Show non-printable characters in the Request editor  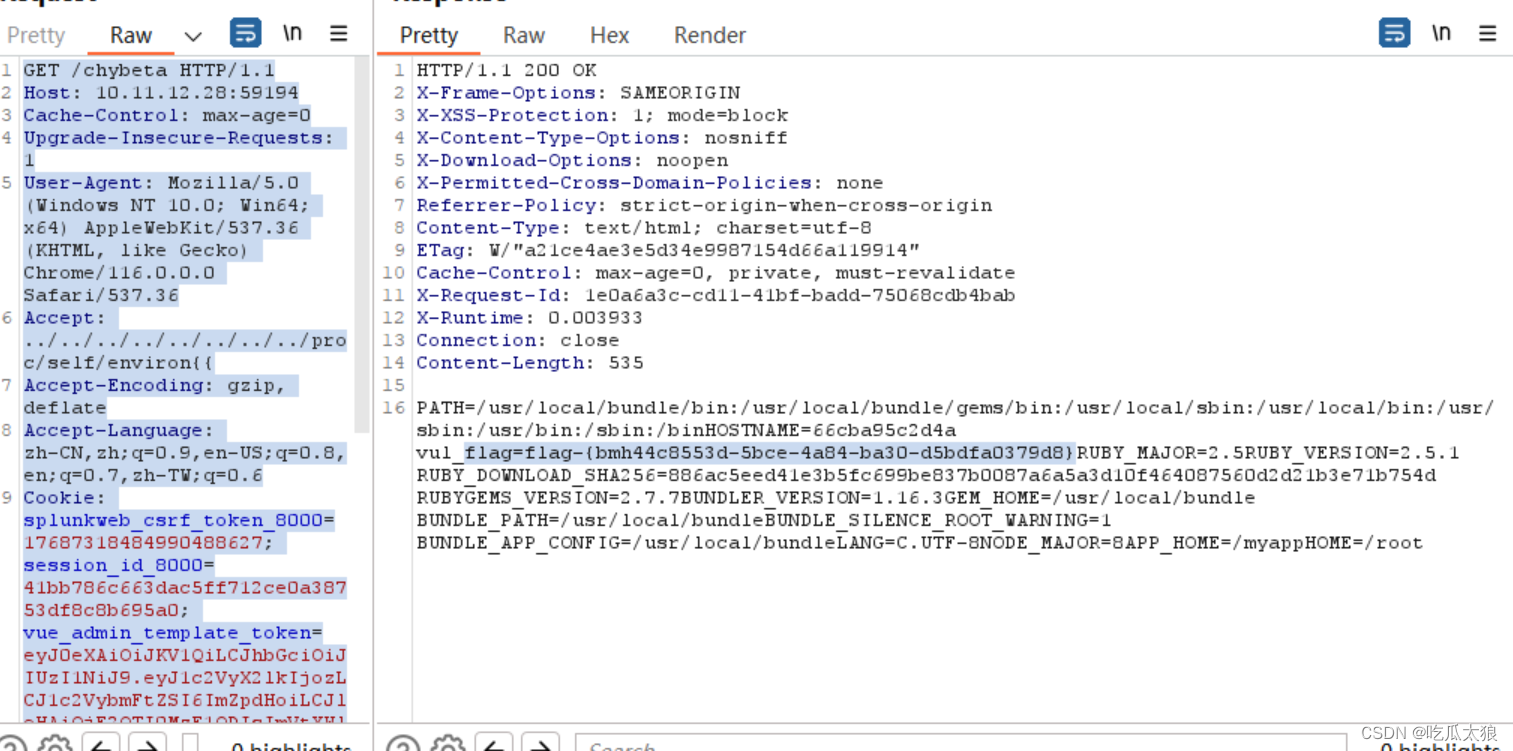293,33
